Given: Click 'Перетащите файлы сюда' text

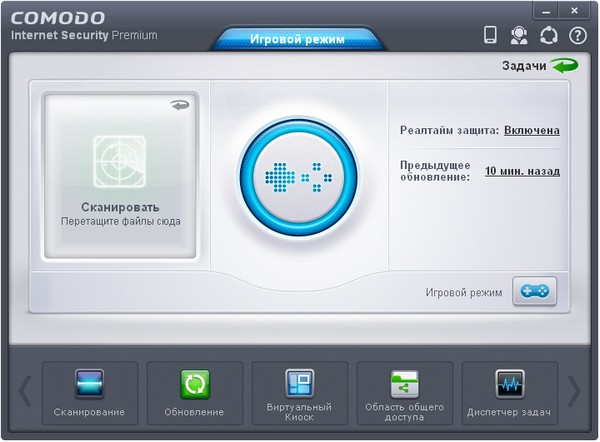Looking at the screenshot, I should pyautogui.click(x=121, y=221).
